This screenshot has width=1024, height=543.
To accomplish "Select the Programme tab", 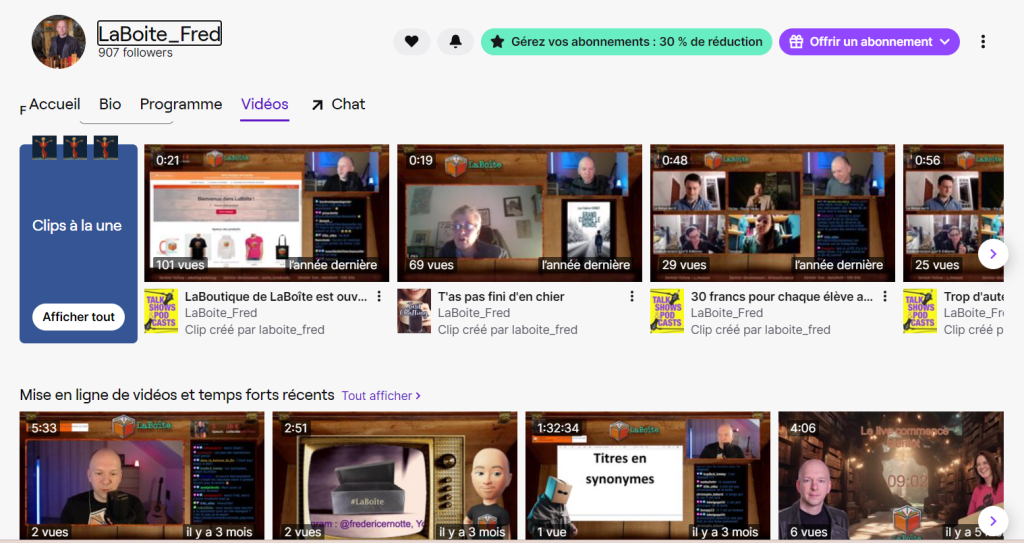I will click(181, 104).
